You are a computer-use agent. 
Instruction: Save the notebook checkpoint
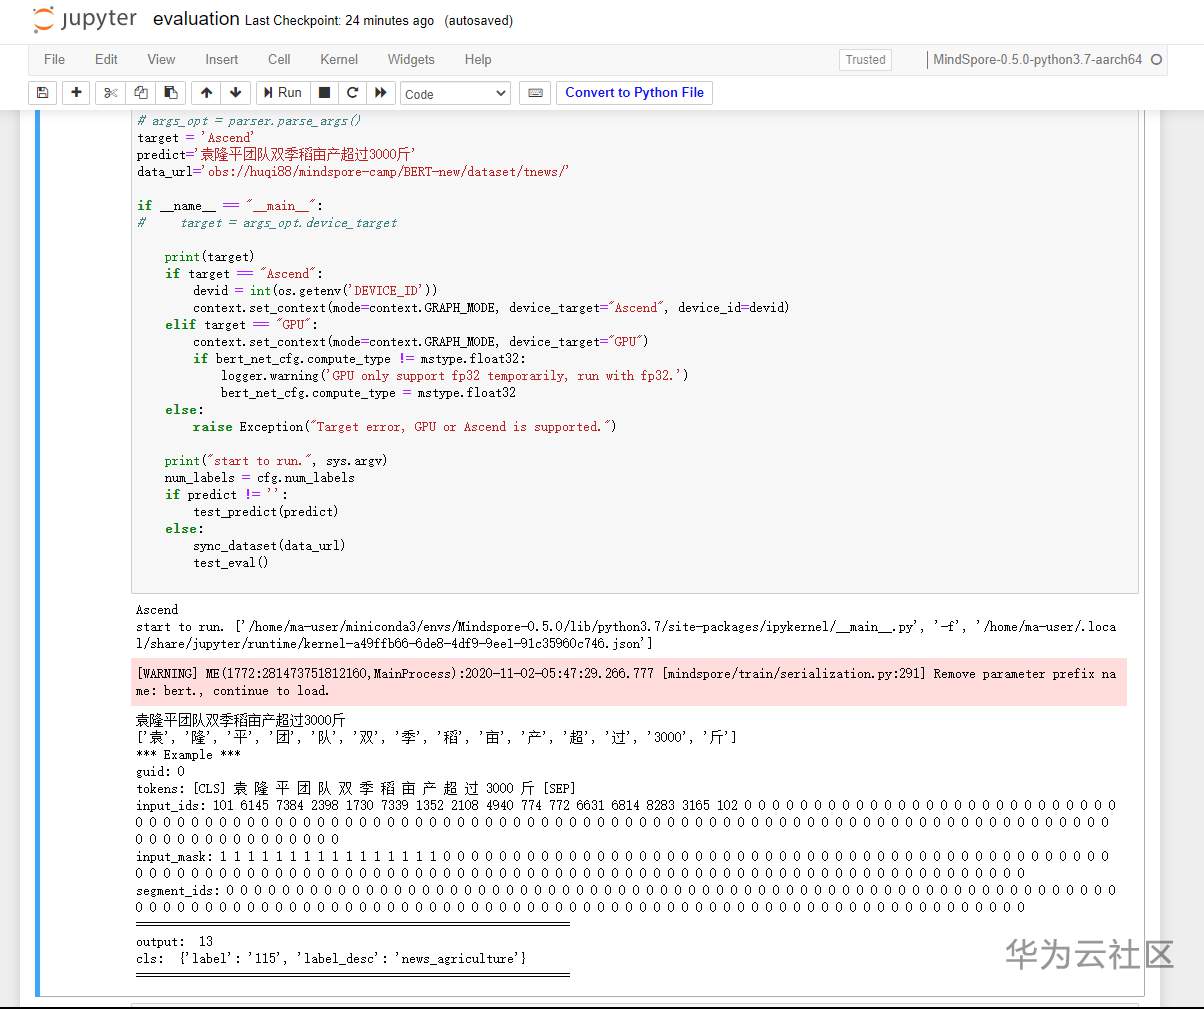[40, 92]
